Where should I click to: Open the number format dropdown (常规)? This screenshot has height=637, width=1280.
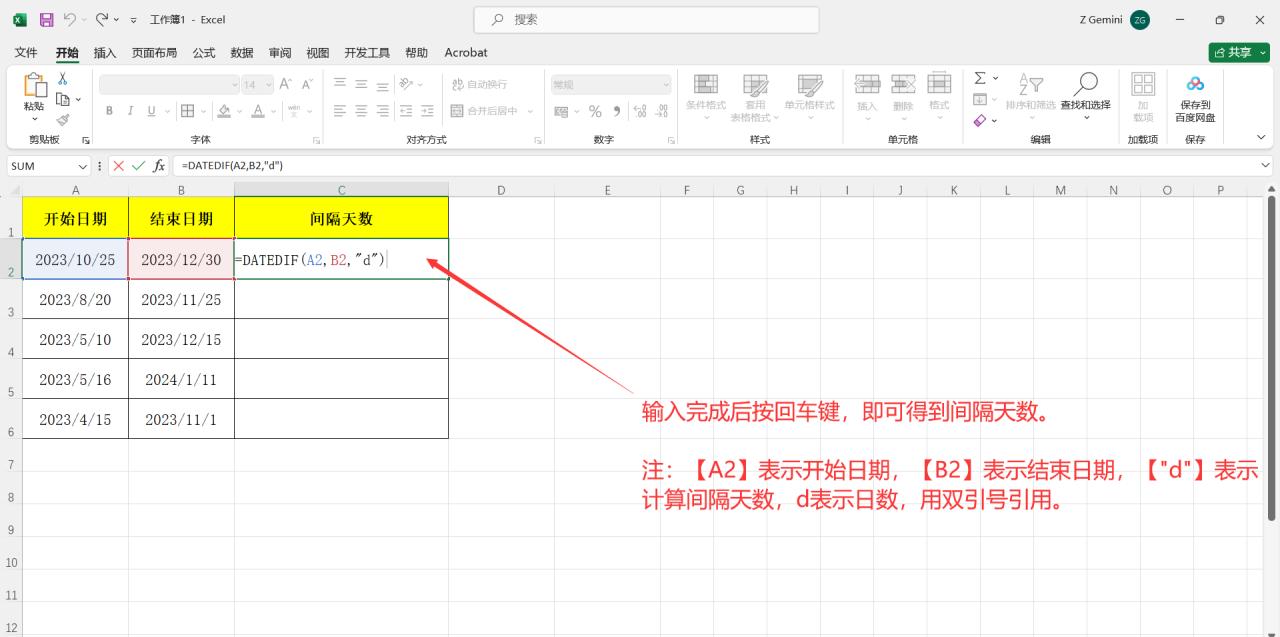[666, 85]
